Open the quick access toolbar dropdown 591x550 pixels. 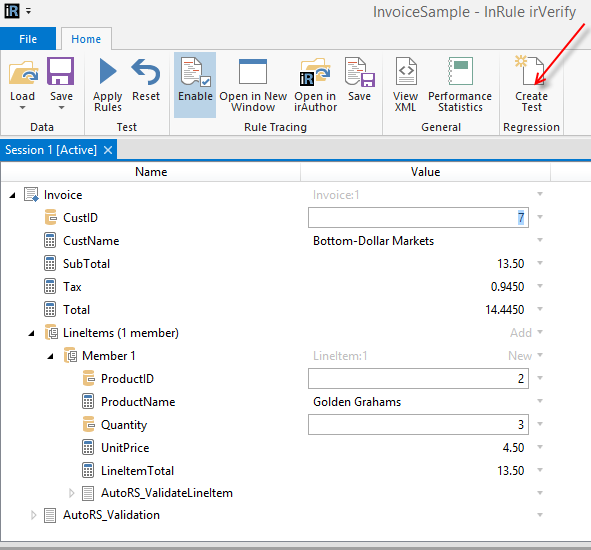28,11
